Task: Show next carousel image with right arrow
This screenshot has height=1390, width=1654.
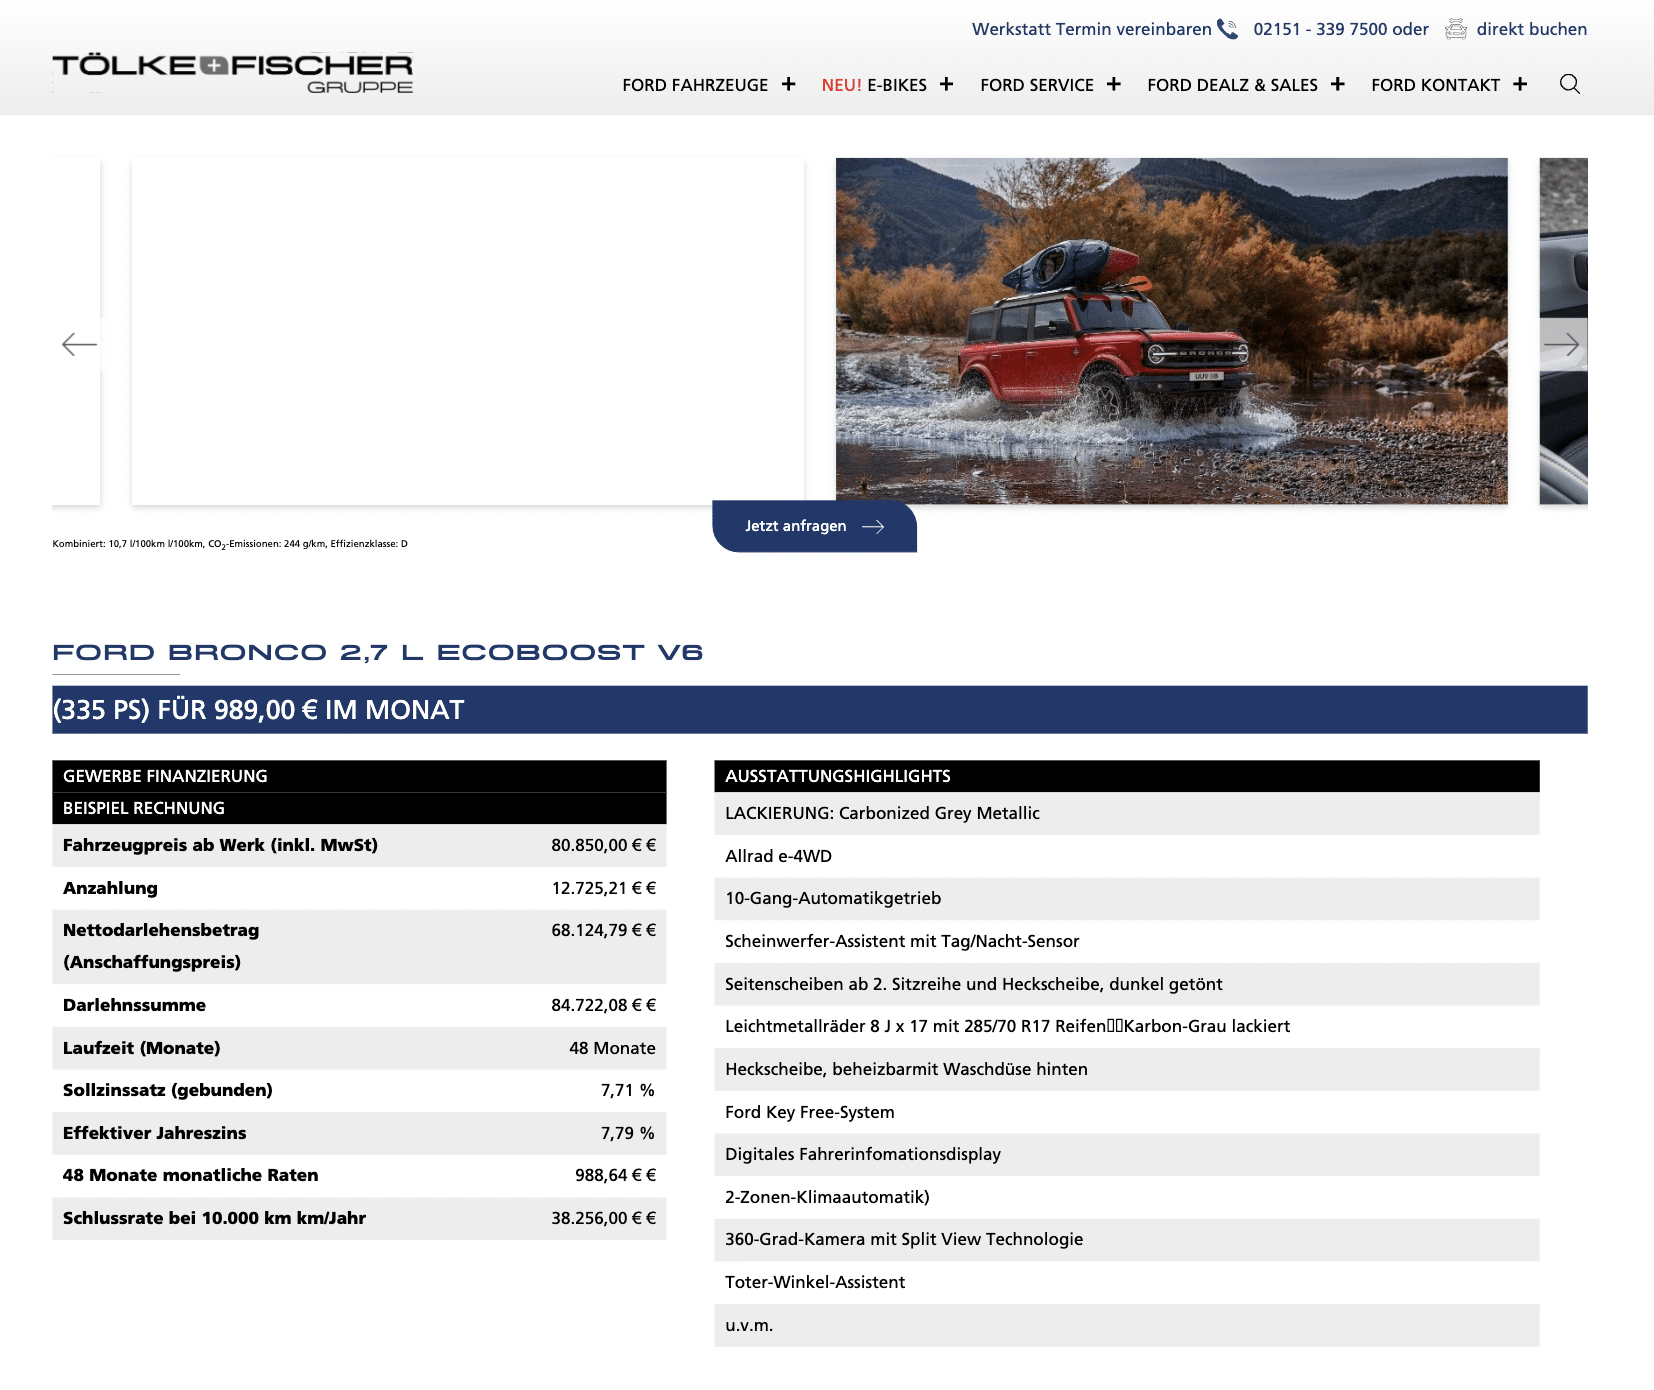Action: (1561, 344)
